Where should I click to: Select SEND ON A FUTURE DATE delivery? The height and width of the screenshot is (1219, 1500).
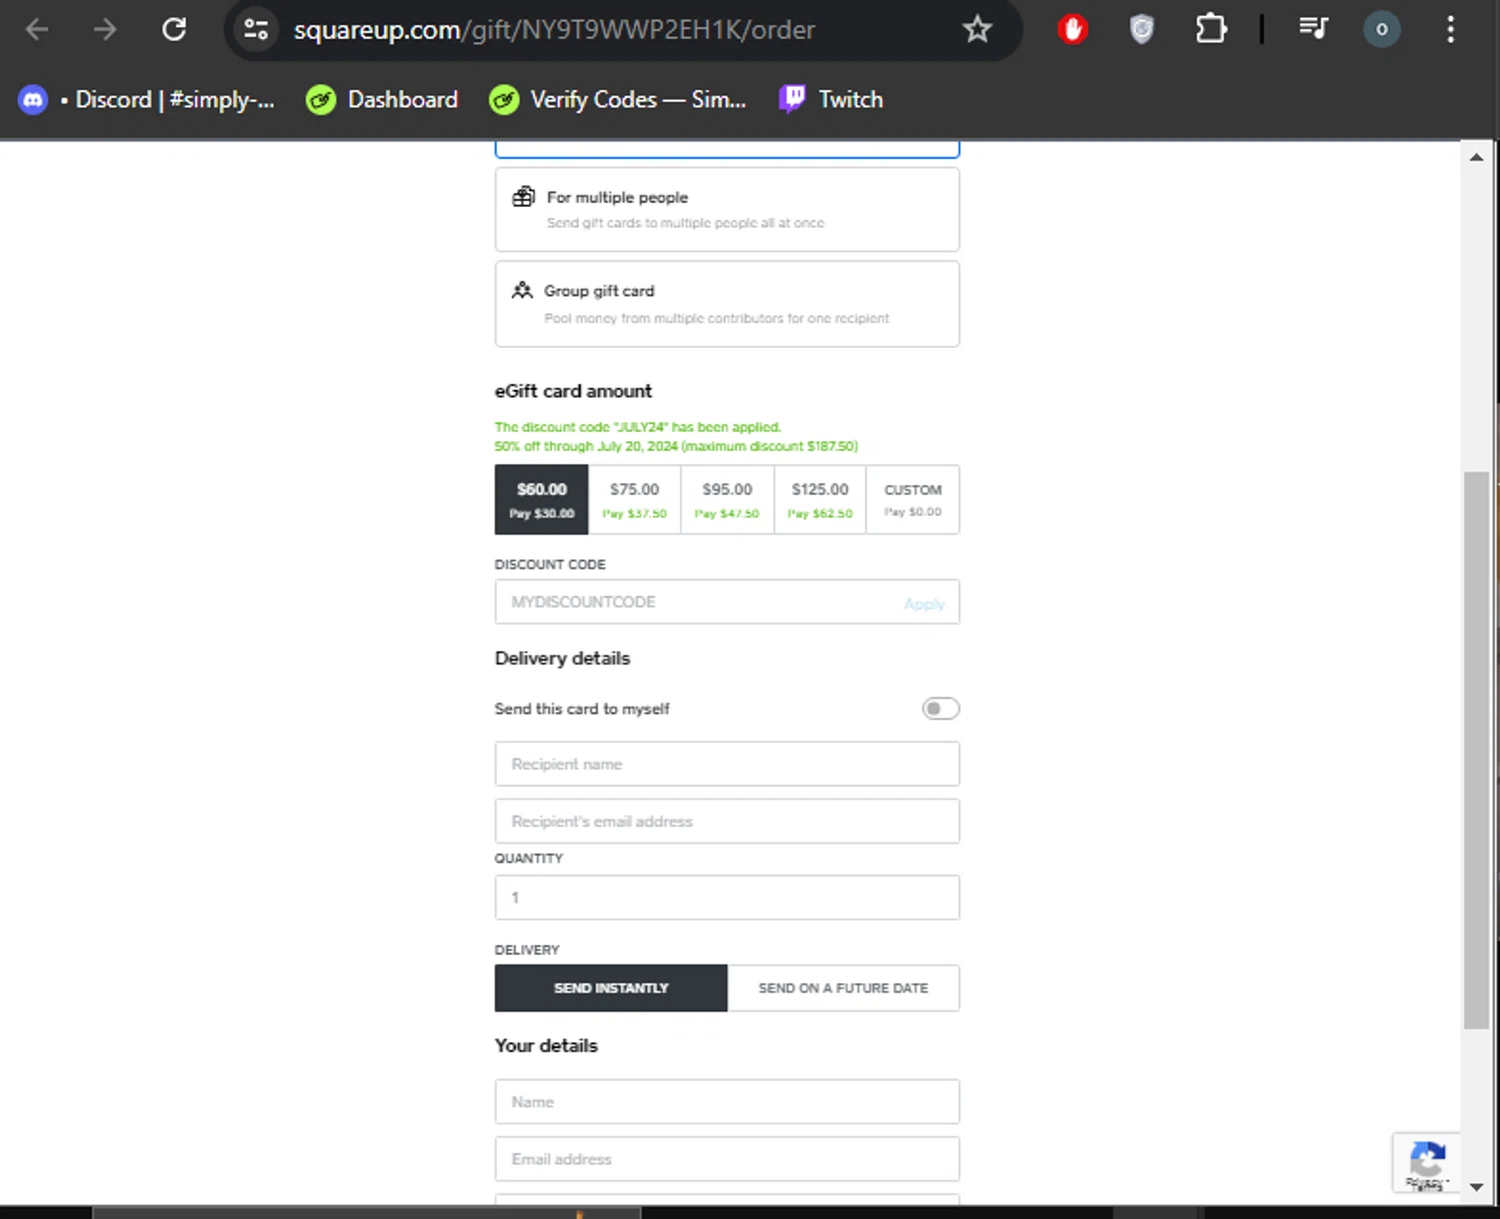844,988
